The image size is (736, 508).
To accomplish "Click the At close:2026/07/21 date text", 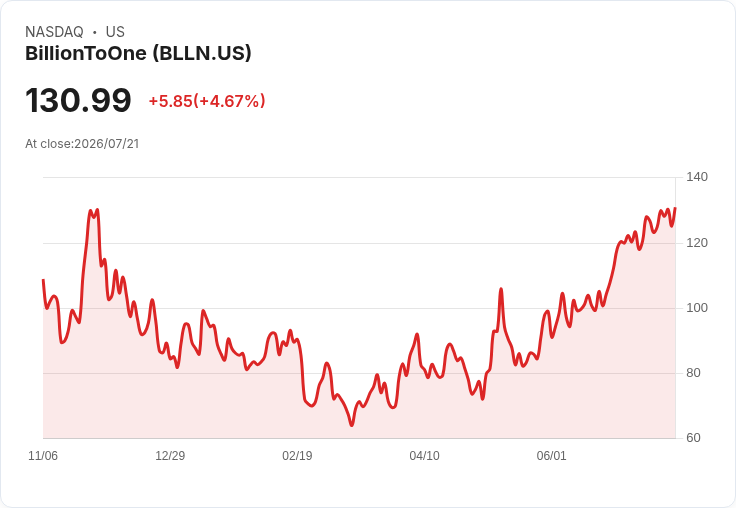I will pos(82,144).
